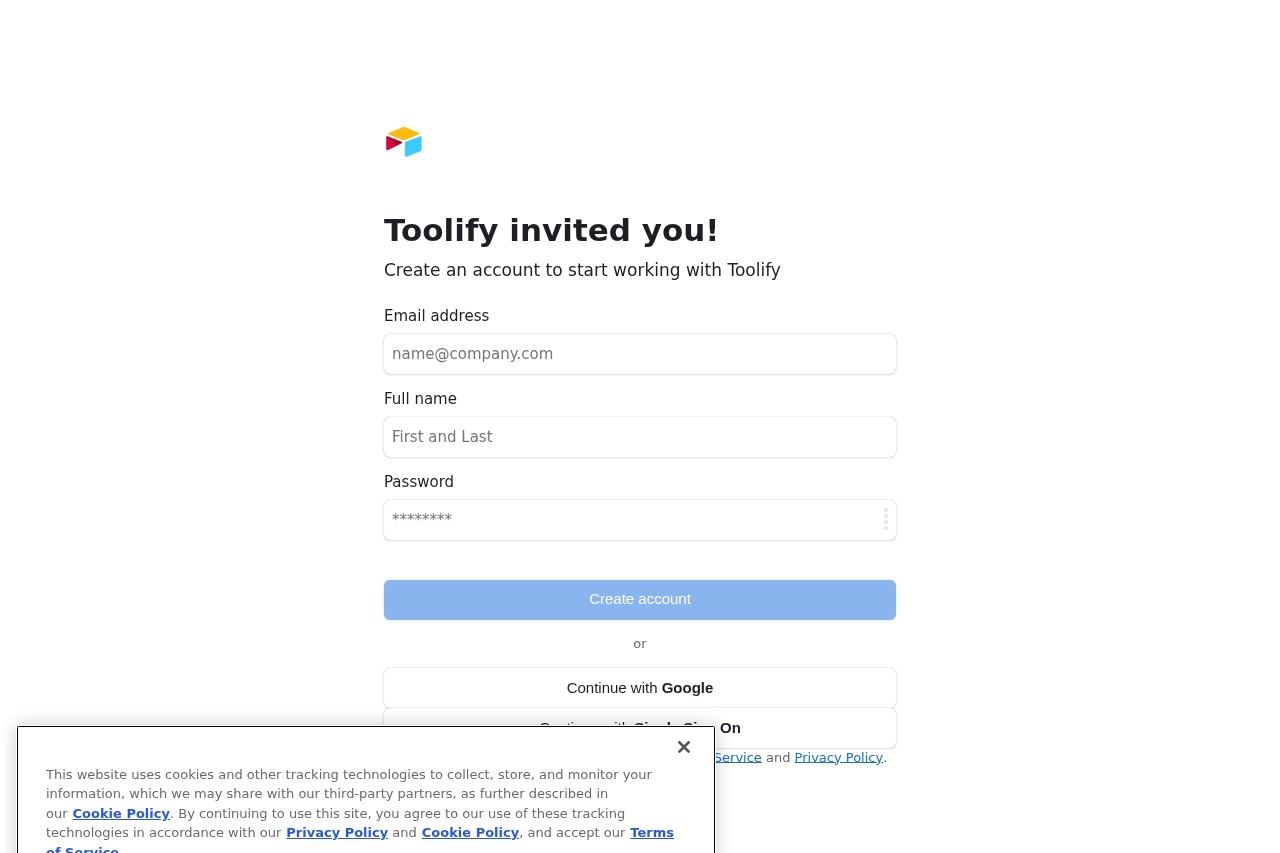Open the first Cookie Policy link in banner
The height and width of the screenshot is (853, 1280).
point(121,814)
